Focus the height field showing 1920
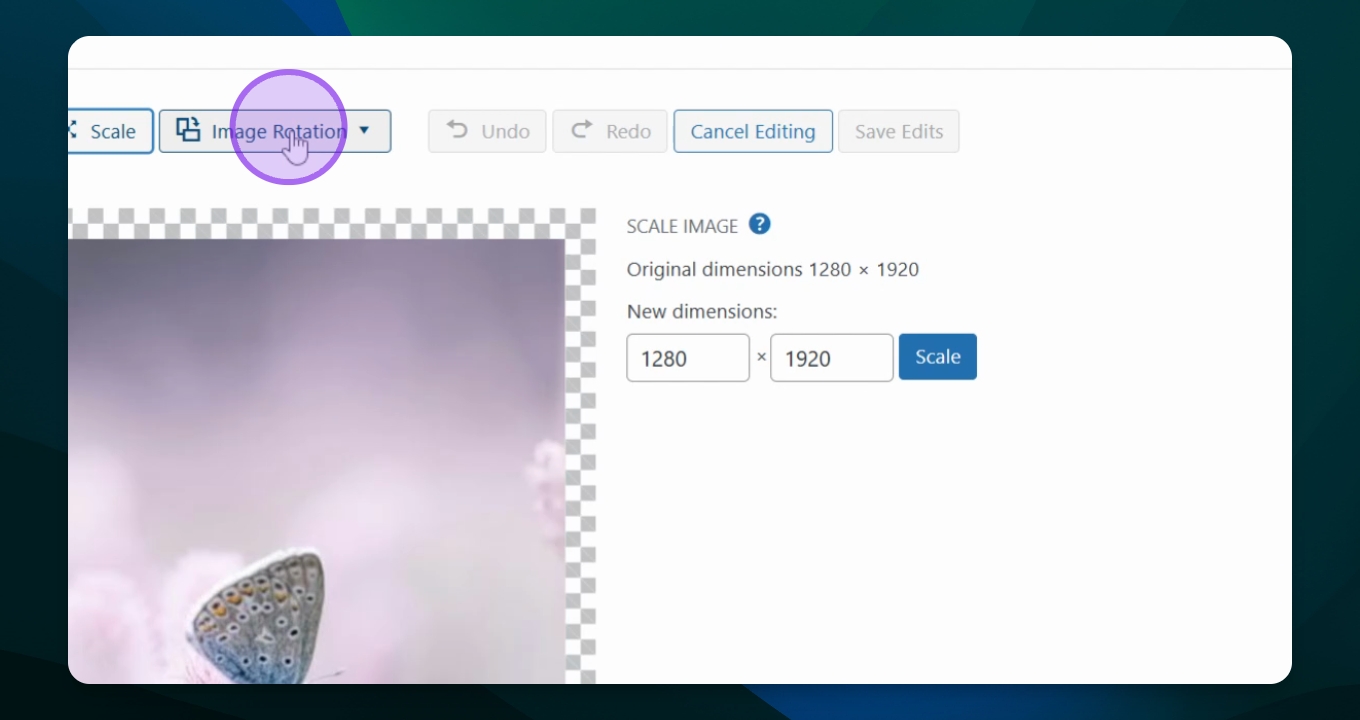 tap(832, 358)
